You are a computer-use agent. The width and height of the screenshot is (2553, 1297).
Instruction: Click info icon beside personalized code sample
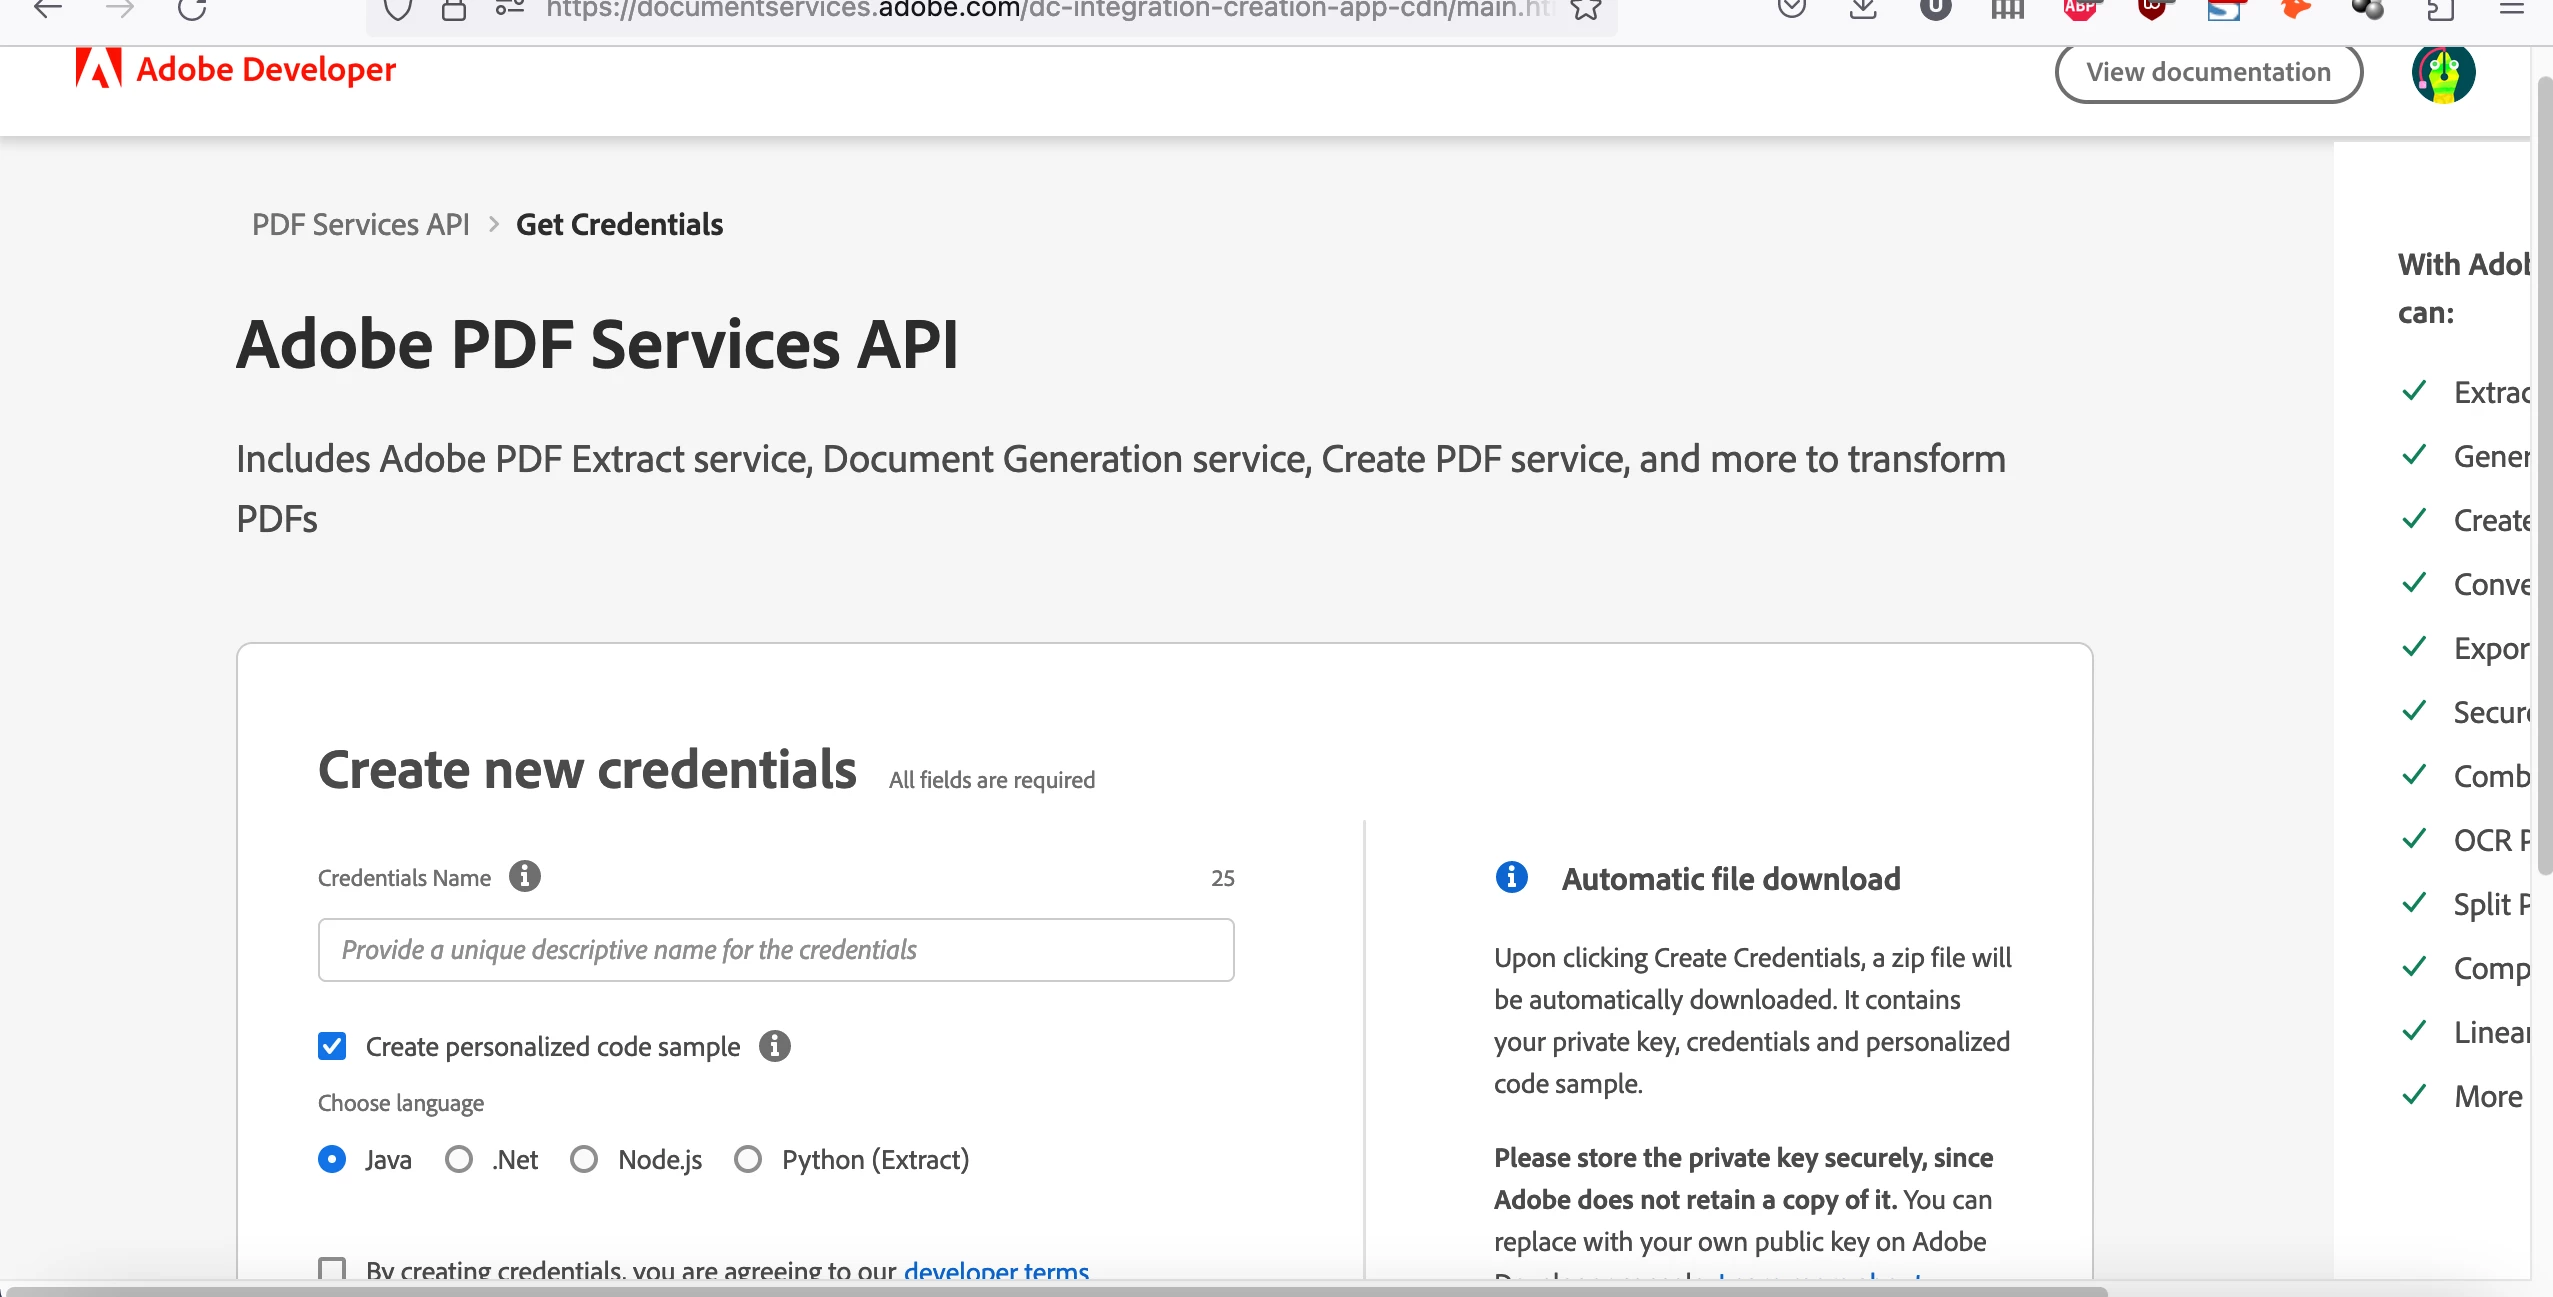click(774, 1046)
